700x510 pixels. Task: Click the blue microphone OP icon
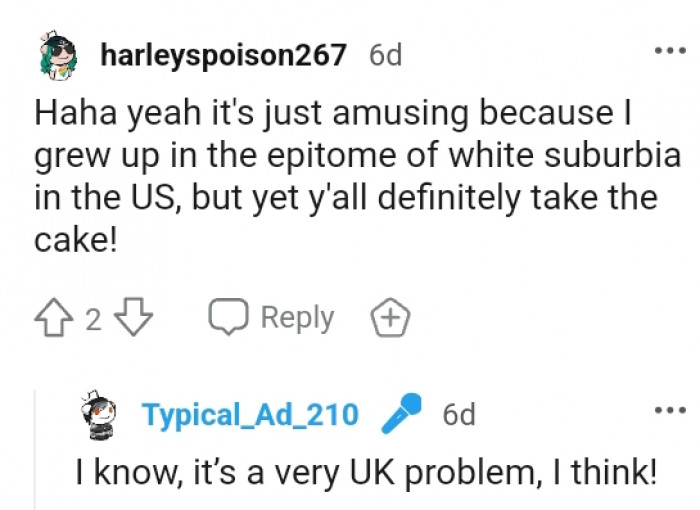[x=402, y=413]
